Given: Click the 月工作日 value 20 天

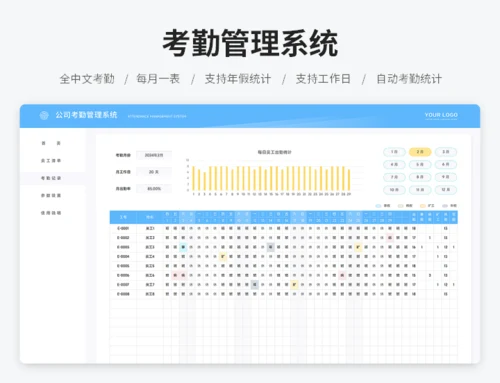Looking at the screenshot, I should click(x=154, y=172).
